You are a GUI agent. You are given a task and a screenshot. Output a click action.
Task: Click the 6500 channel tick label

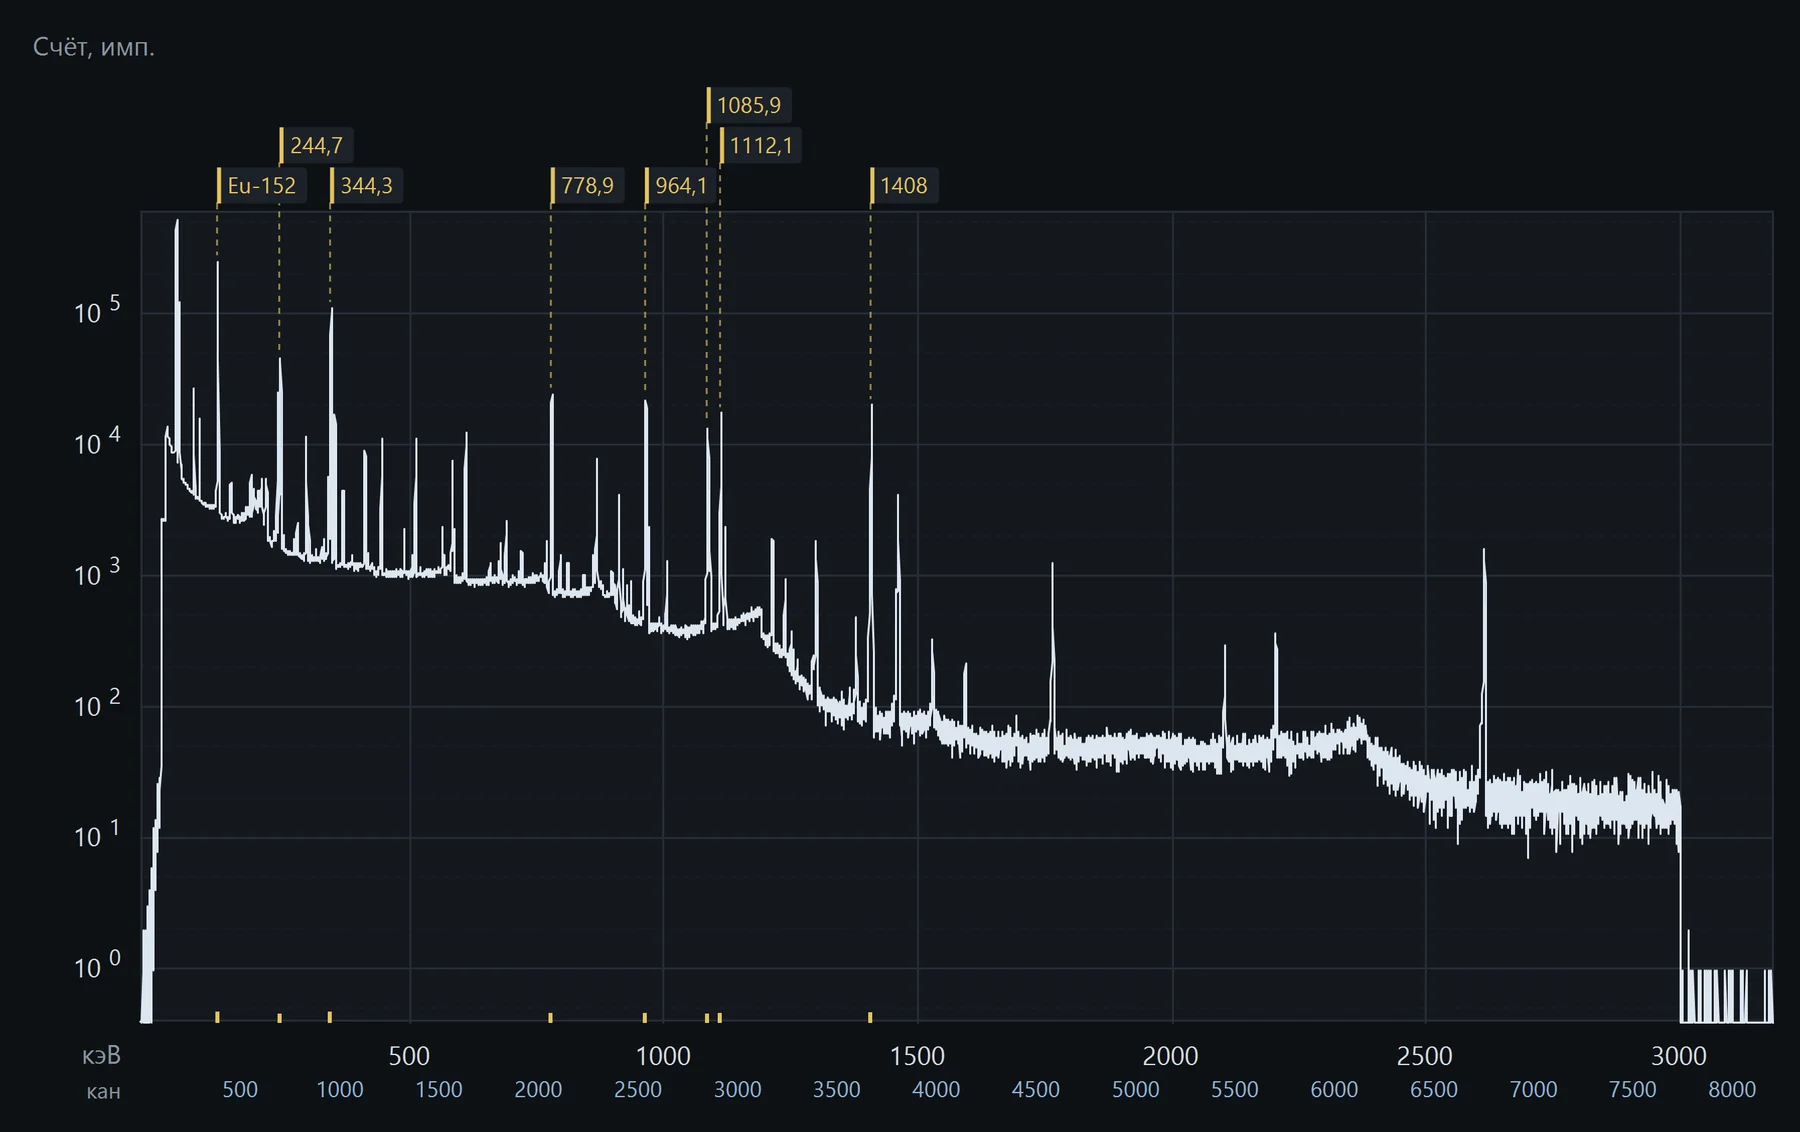1434,1090
